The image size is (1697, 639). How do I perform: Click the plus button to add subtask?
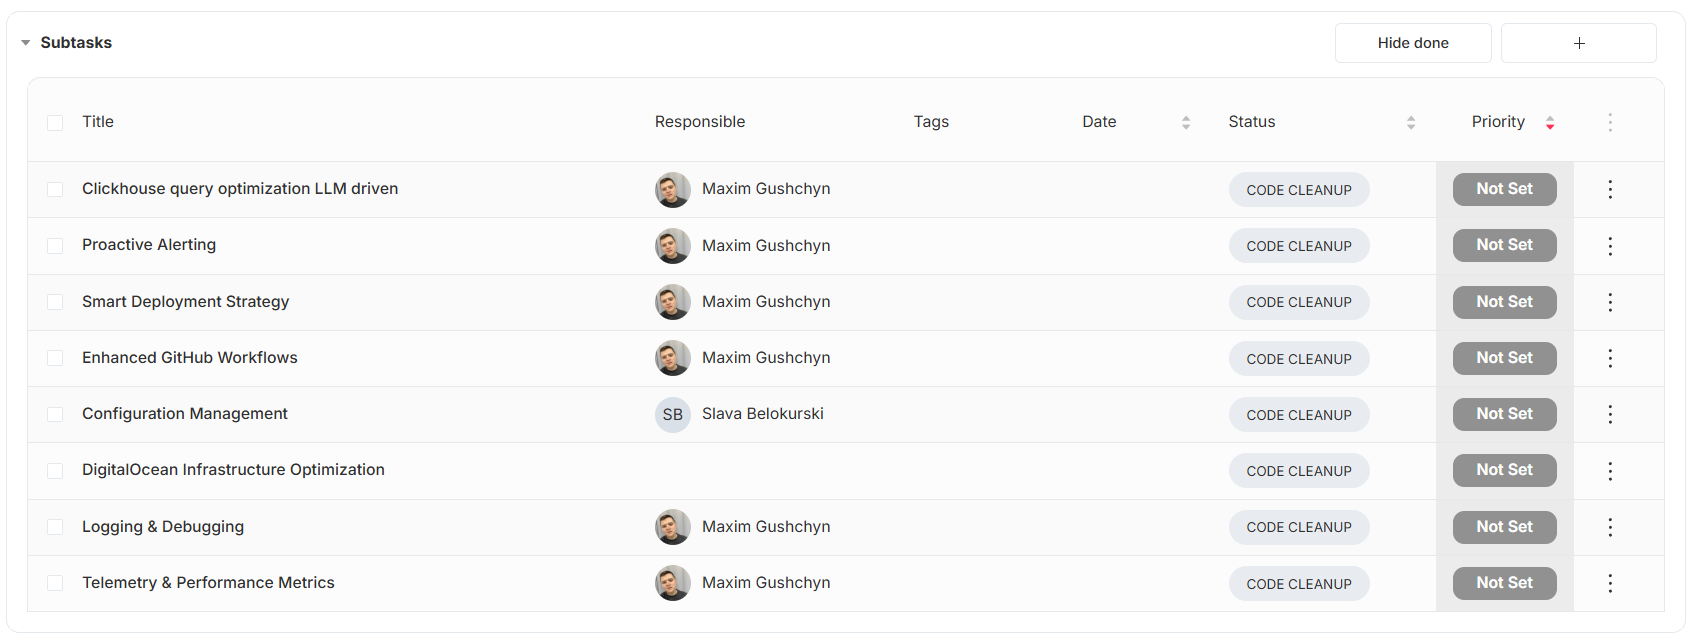pos(1578,43)
